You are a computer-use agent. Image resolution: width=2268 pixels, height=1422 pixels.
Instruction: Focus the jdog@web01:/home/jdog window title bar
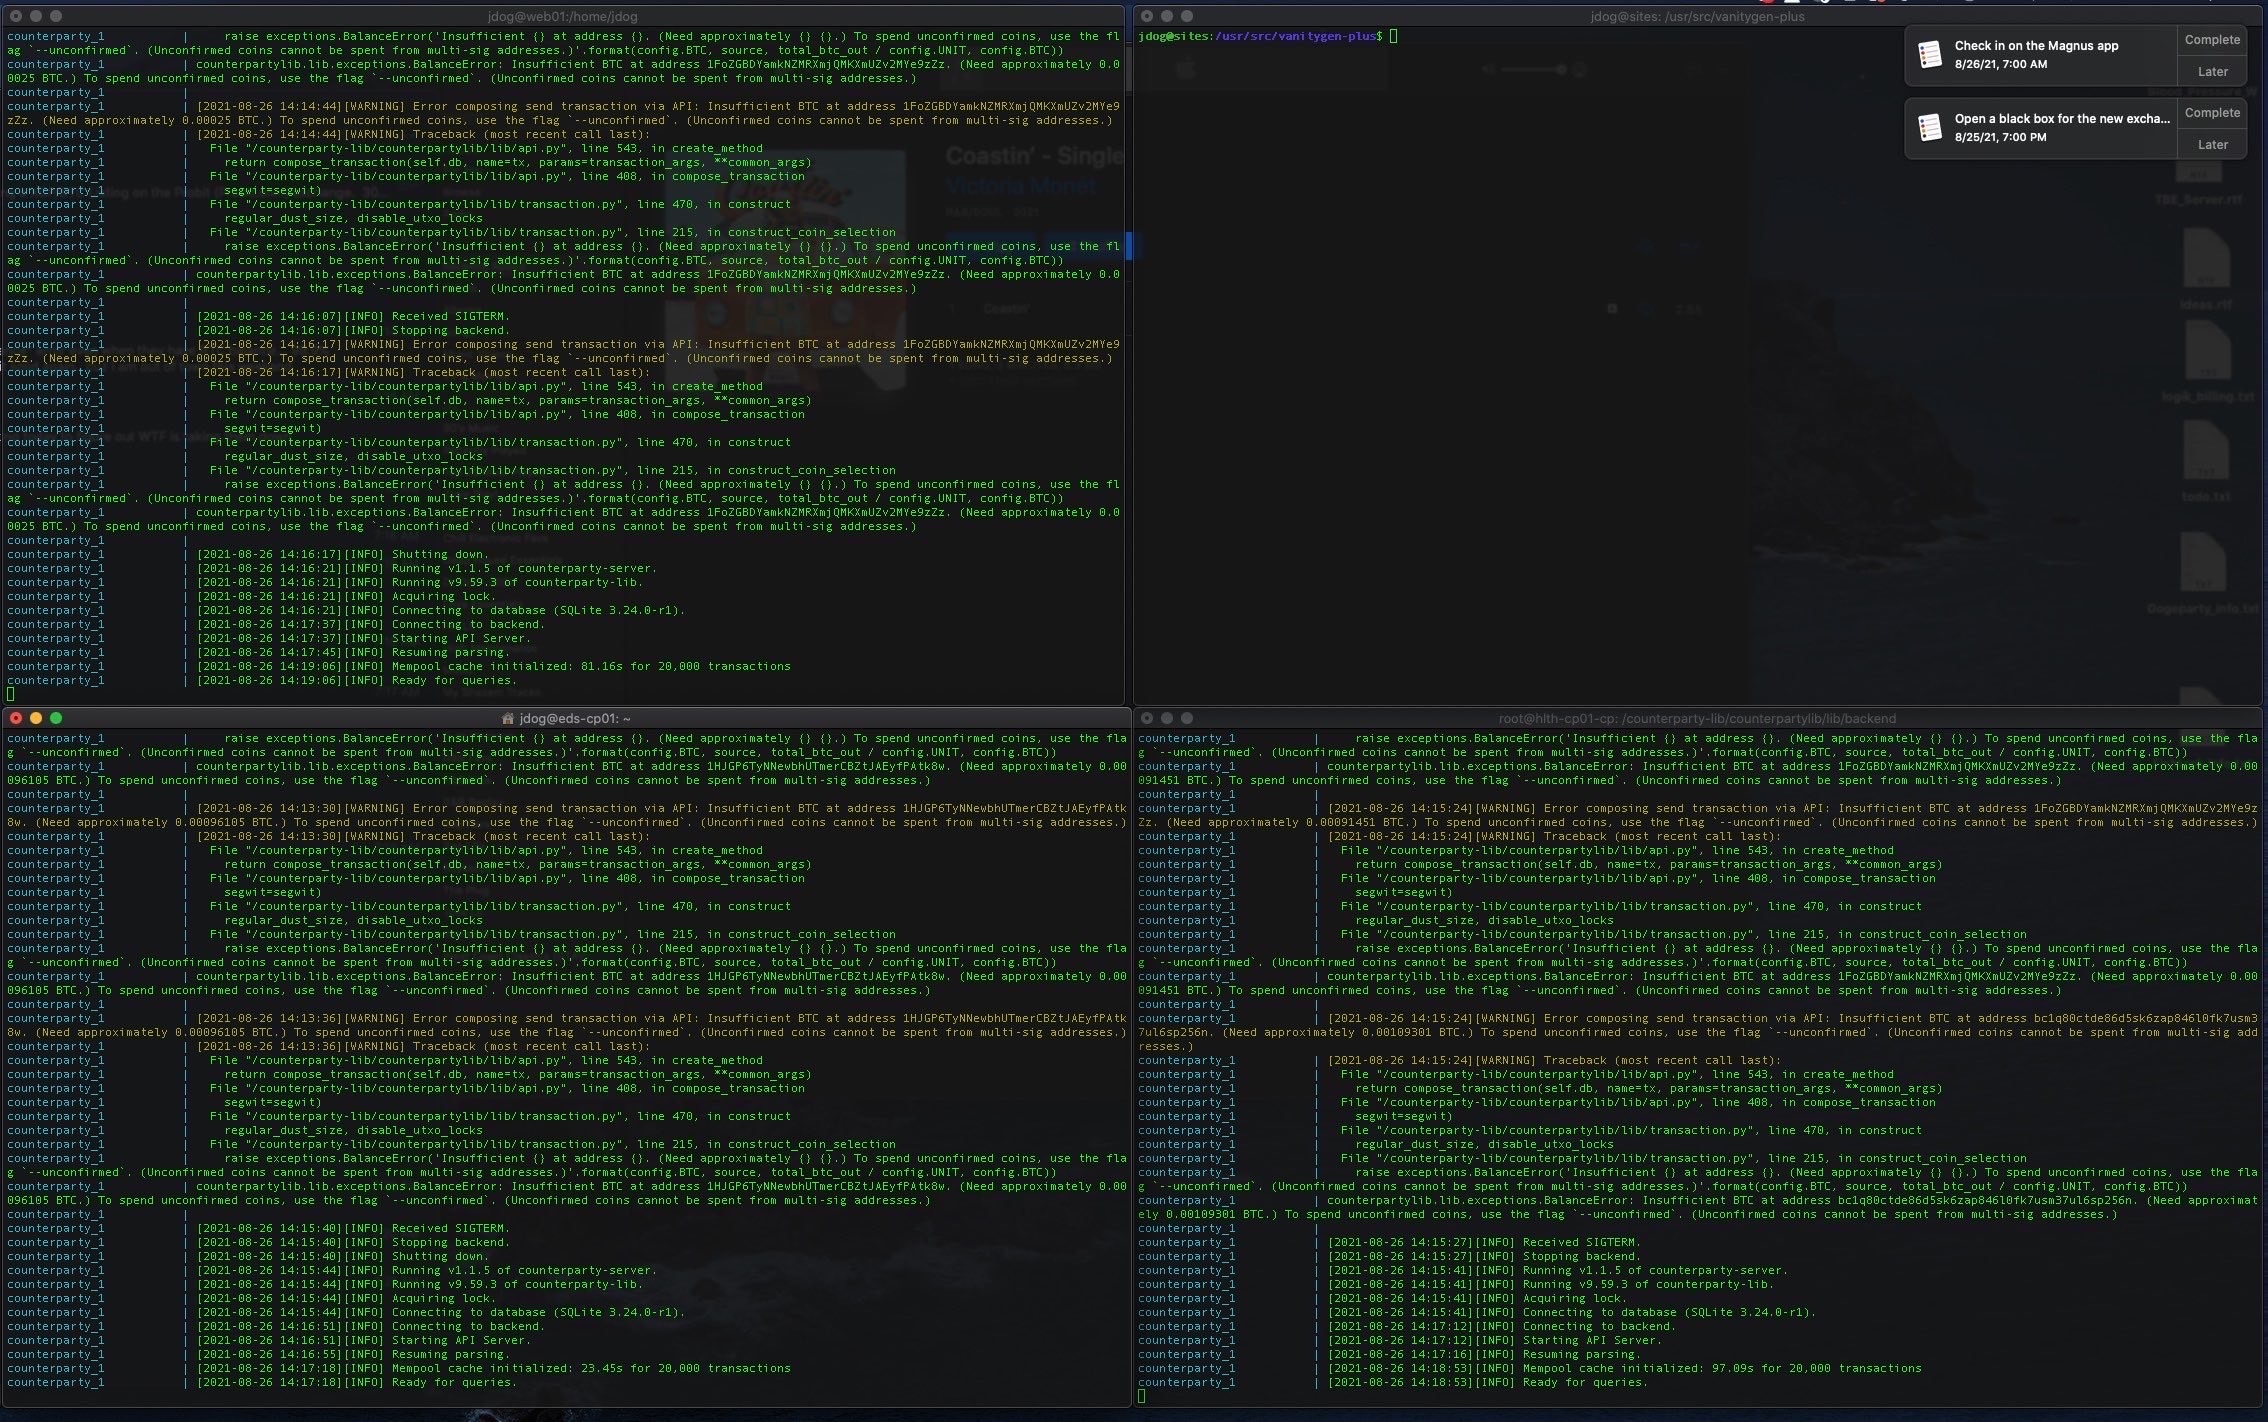(x=563, y=16)
